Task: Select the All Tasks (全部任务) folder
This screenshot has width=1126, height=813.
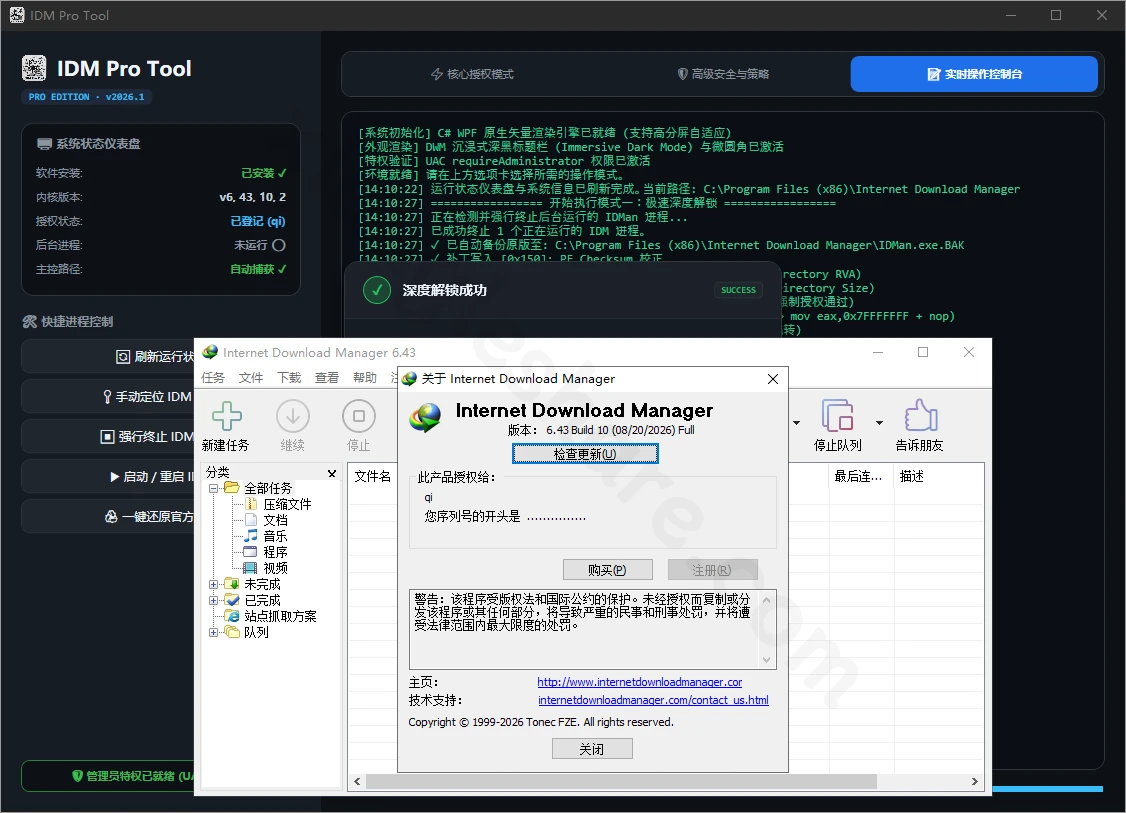Action: [268, 488]
